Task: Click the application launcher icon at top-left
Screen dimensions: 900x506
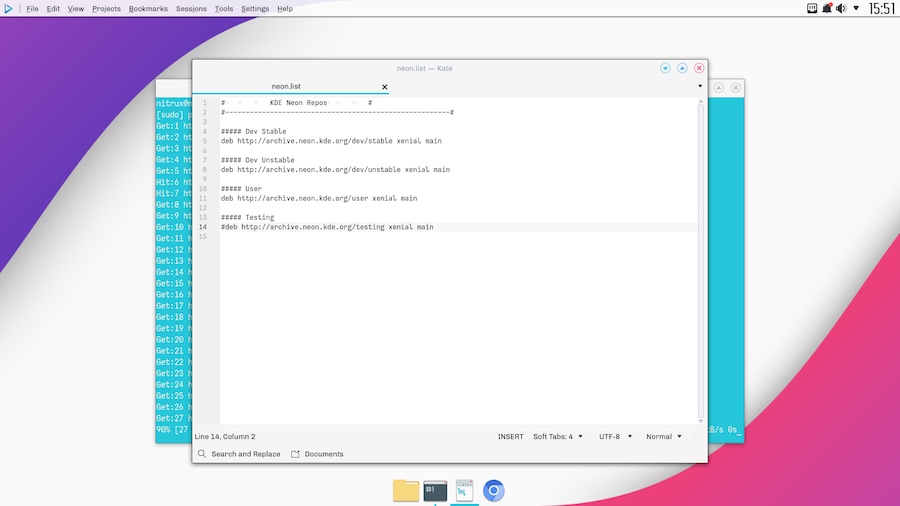Action: 9,8
